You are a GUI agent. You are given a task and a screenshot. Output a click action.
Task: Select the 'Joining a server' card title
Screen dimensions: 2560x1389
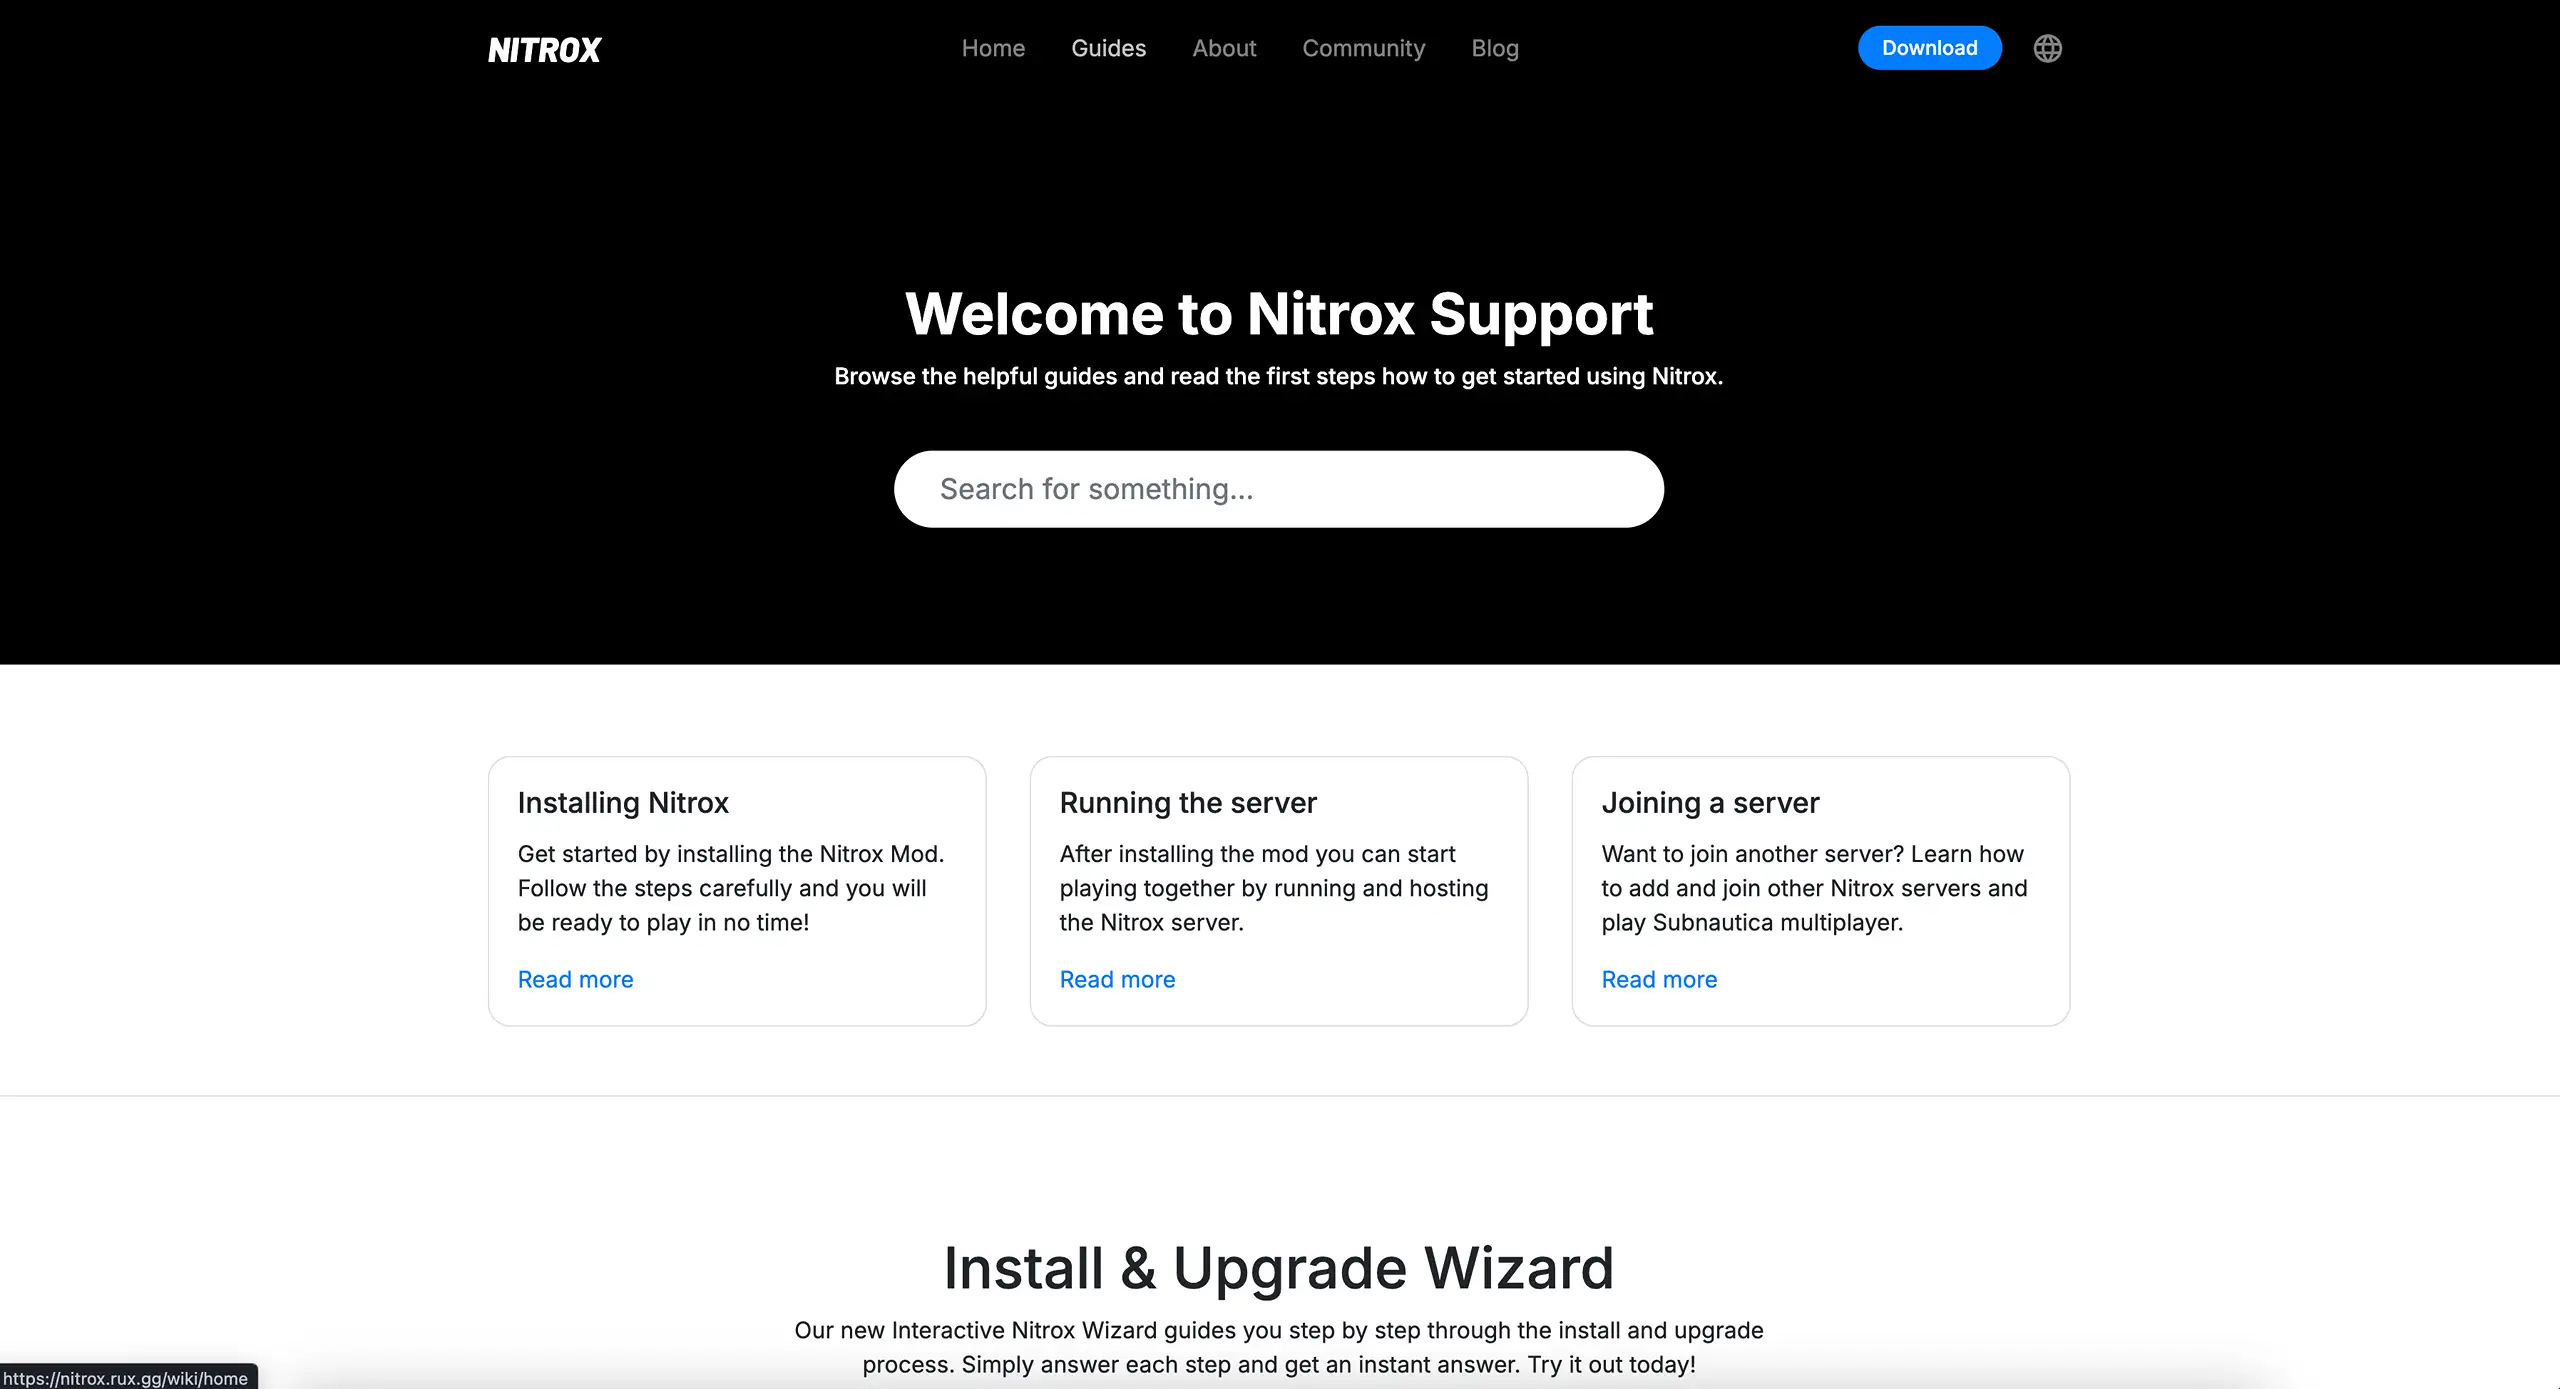(1710, 803)
